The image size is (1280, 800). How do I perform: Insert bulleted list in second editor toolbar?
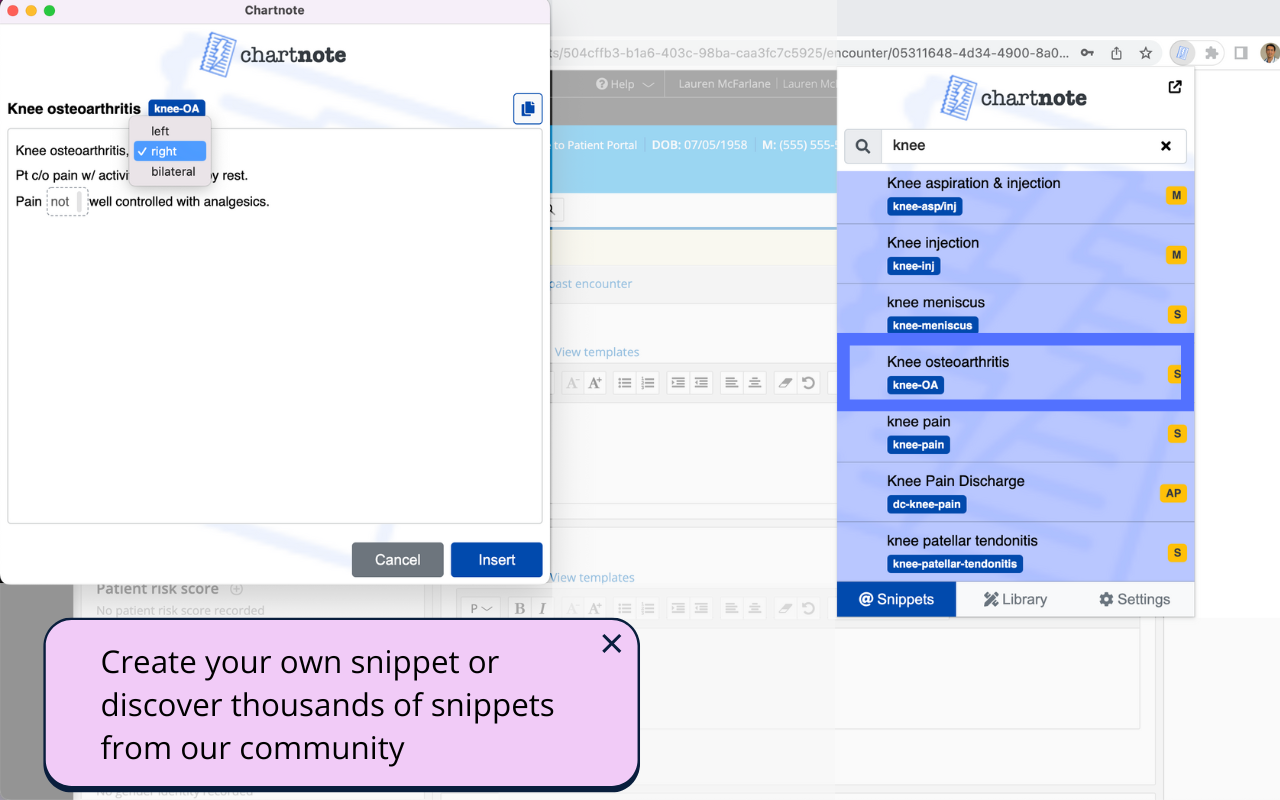(x=624, y=608)
